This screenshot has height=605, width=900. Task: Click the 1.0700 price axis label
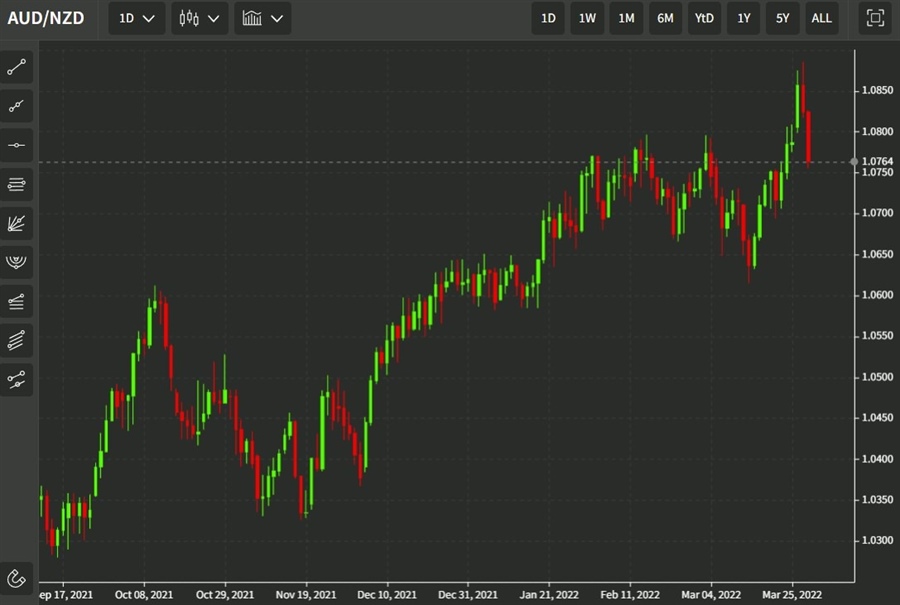[877, 213]
